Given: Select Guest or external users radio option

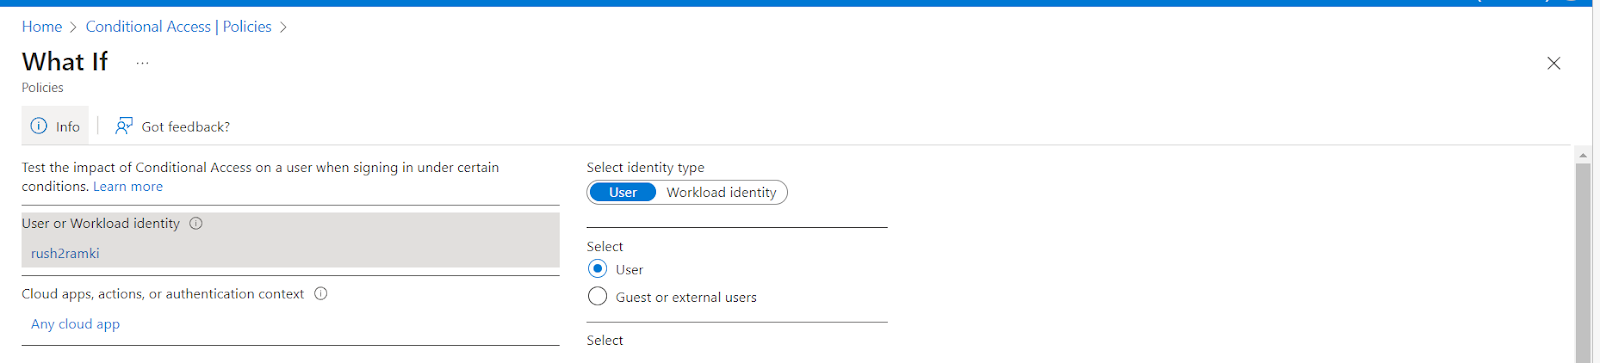Looking at the screenshot, I should pos(598,296).
